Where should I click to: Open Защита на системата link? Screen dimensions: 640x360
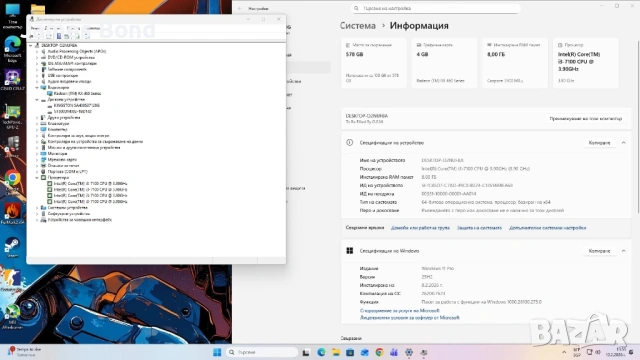point(479,228)
